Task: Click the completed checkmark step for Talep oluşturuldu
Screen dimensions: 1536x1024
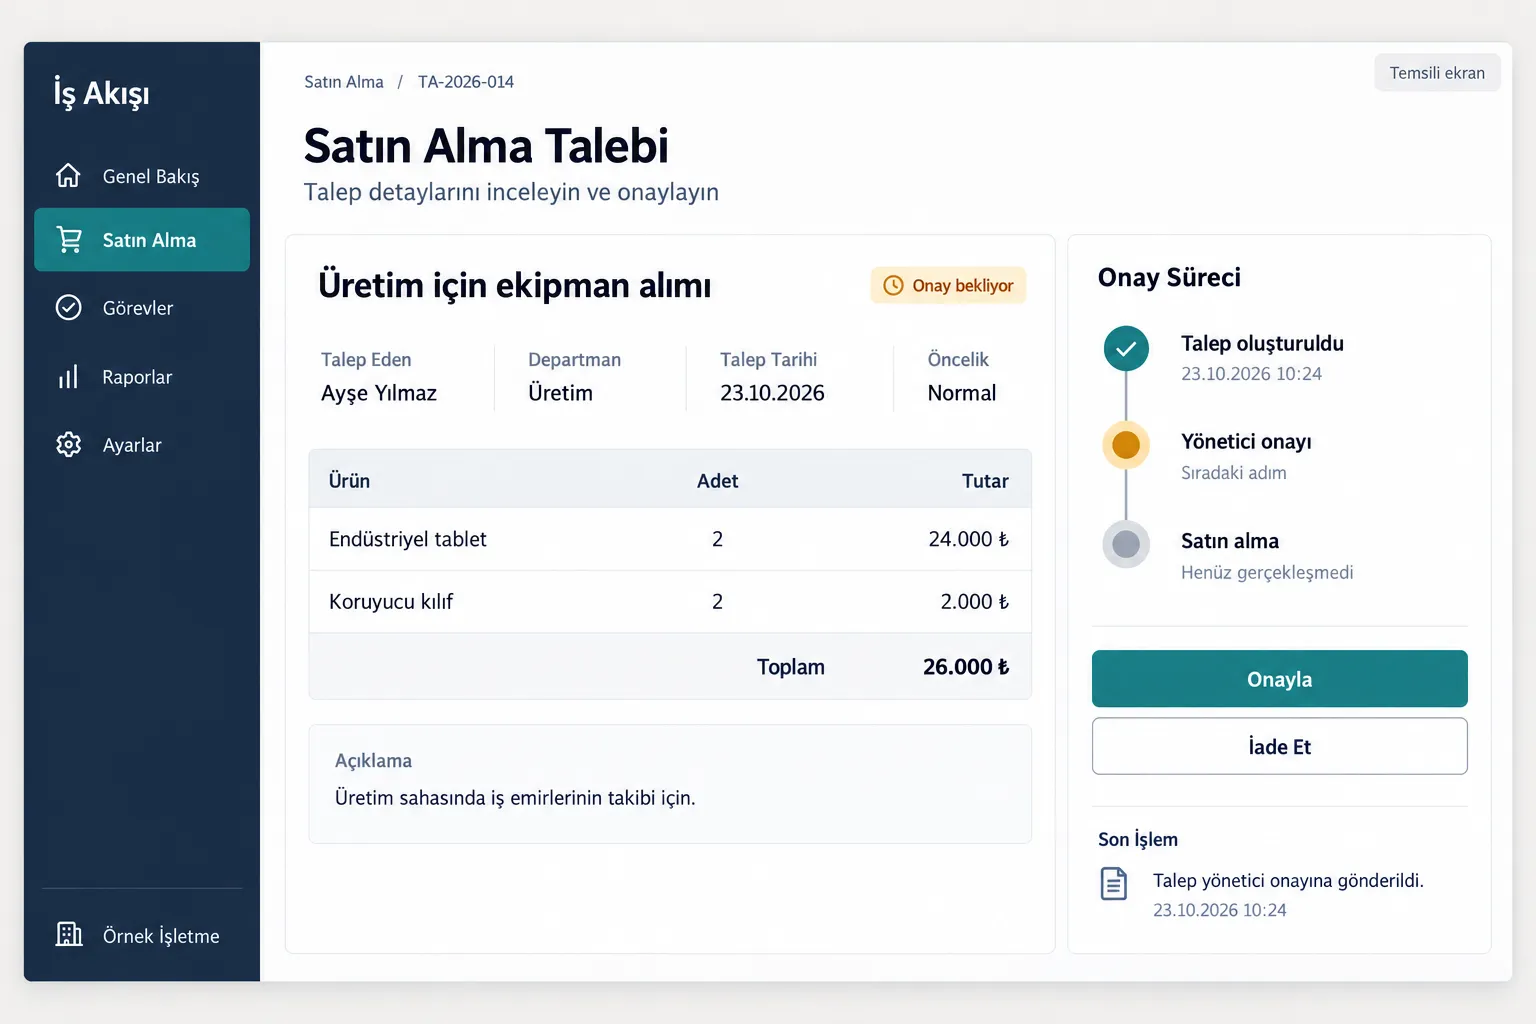Action: (x=1126, y=348)
